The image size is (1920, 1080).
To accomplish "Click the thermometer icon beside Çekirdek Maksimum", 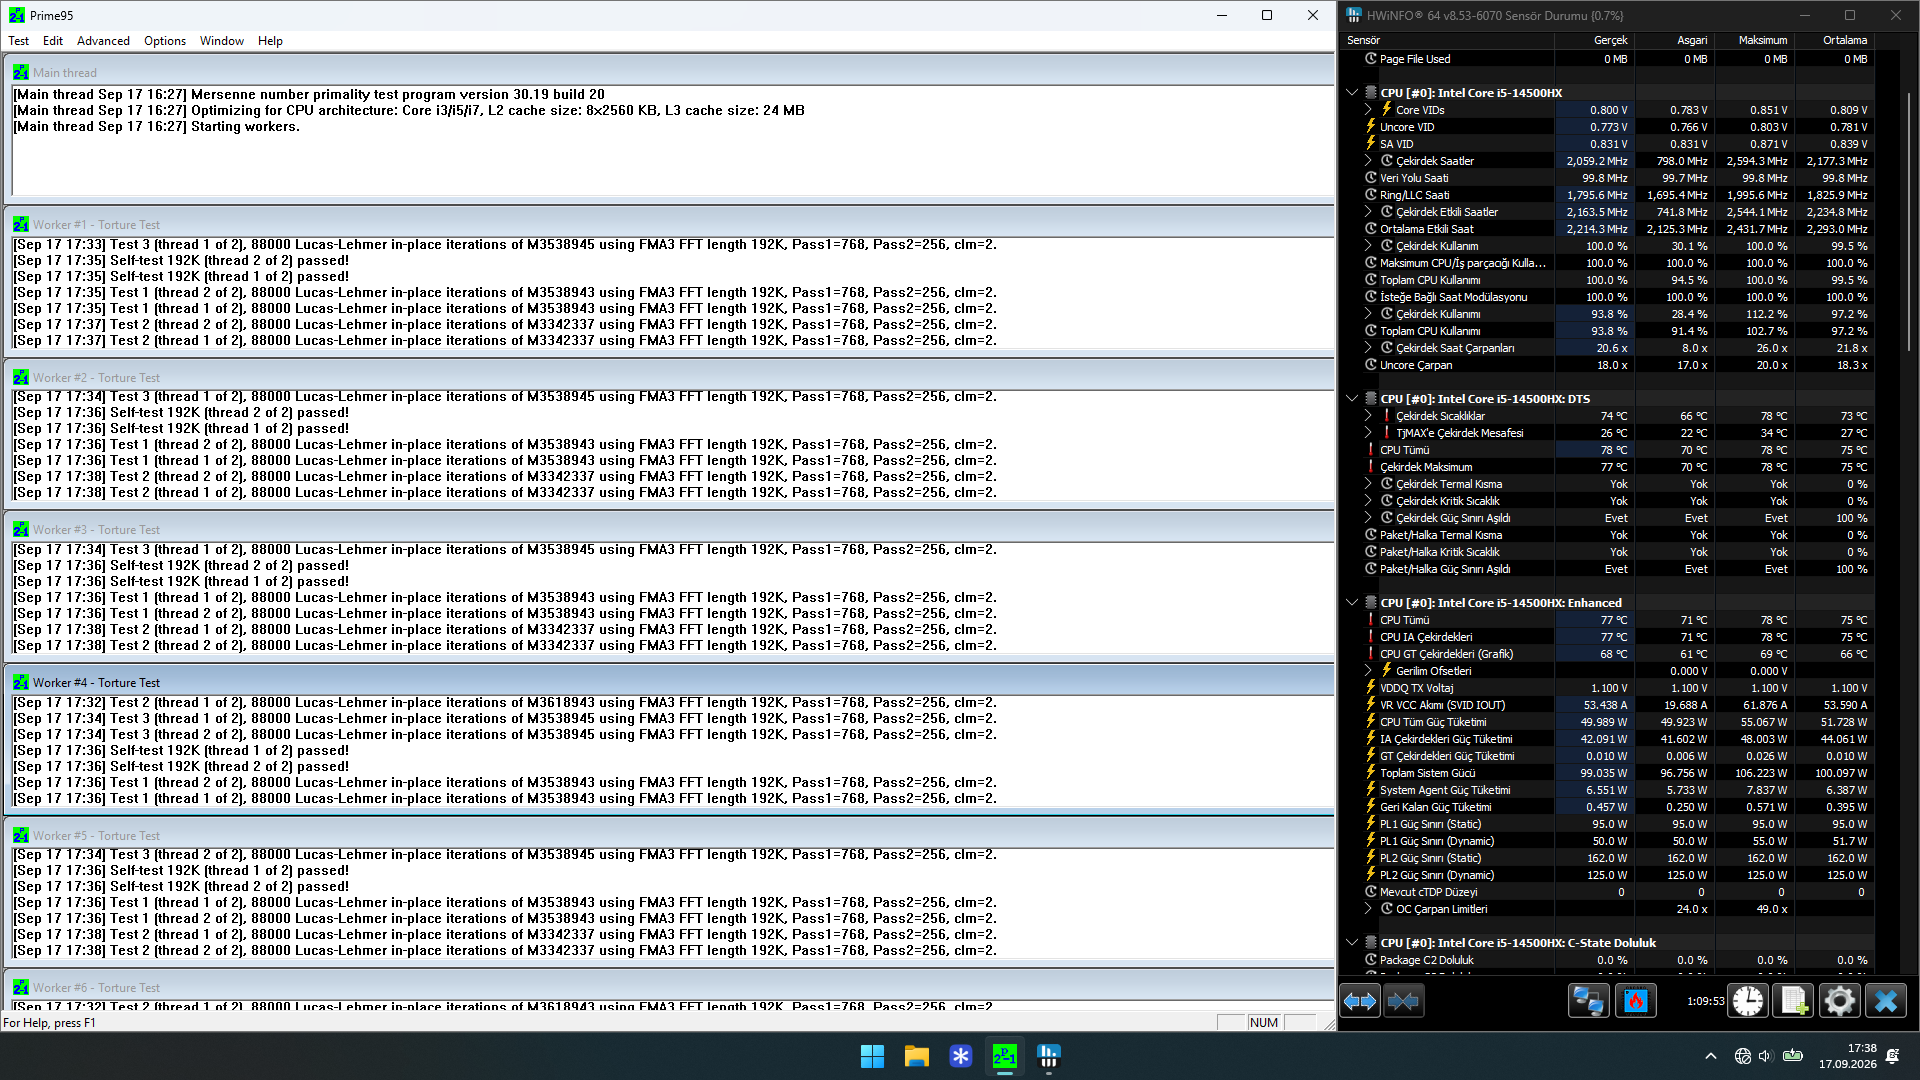I will tap(1371, 467).
